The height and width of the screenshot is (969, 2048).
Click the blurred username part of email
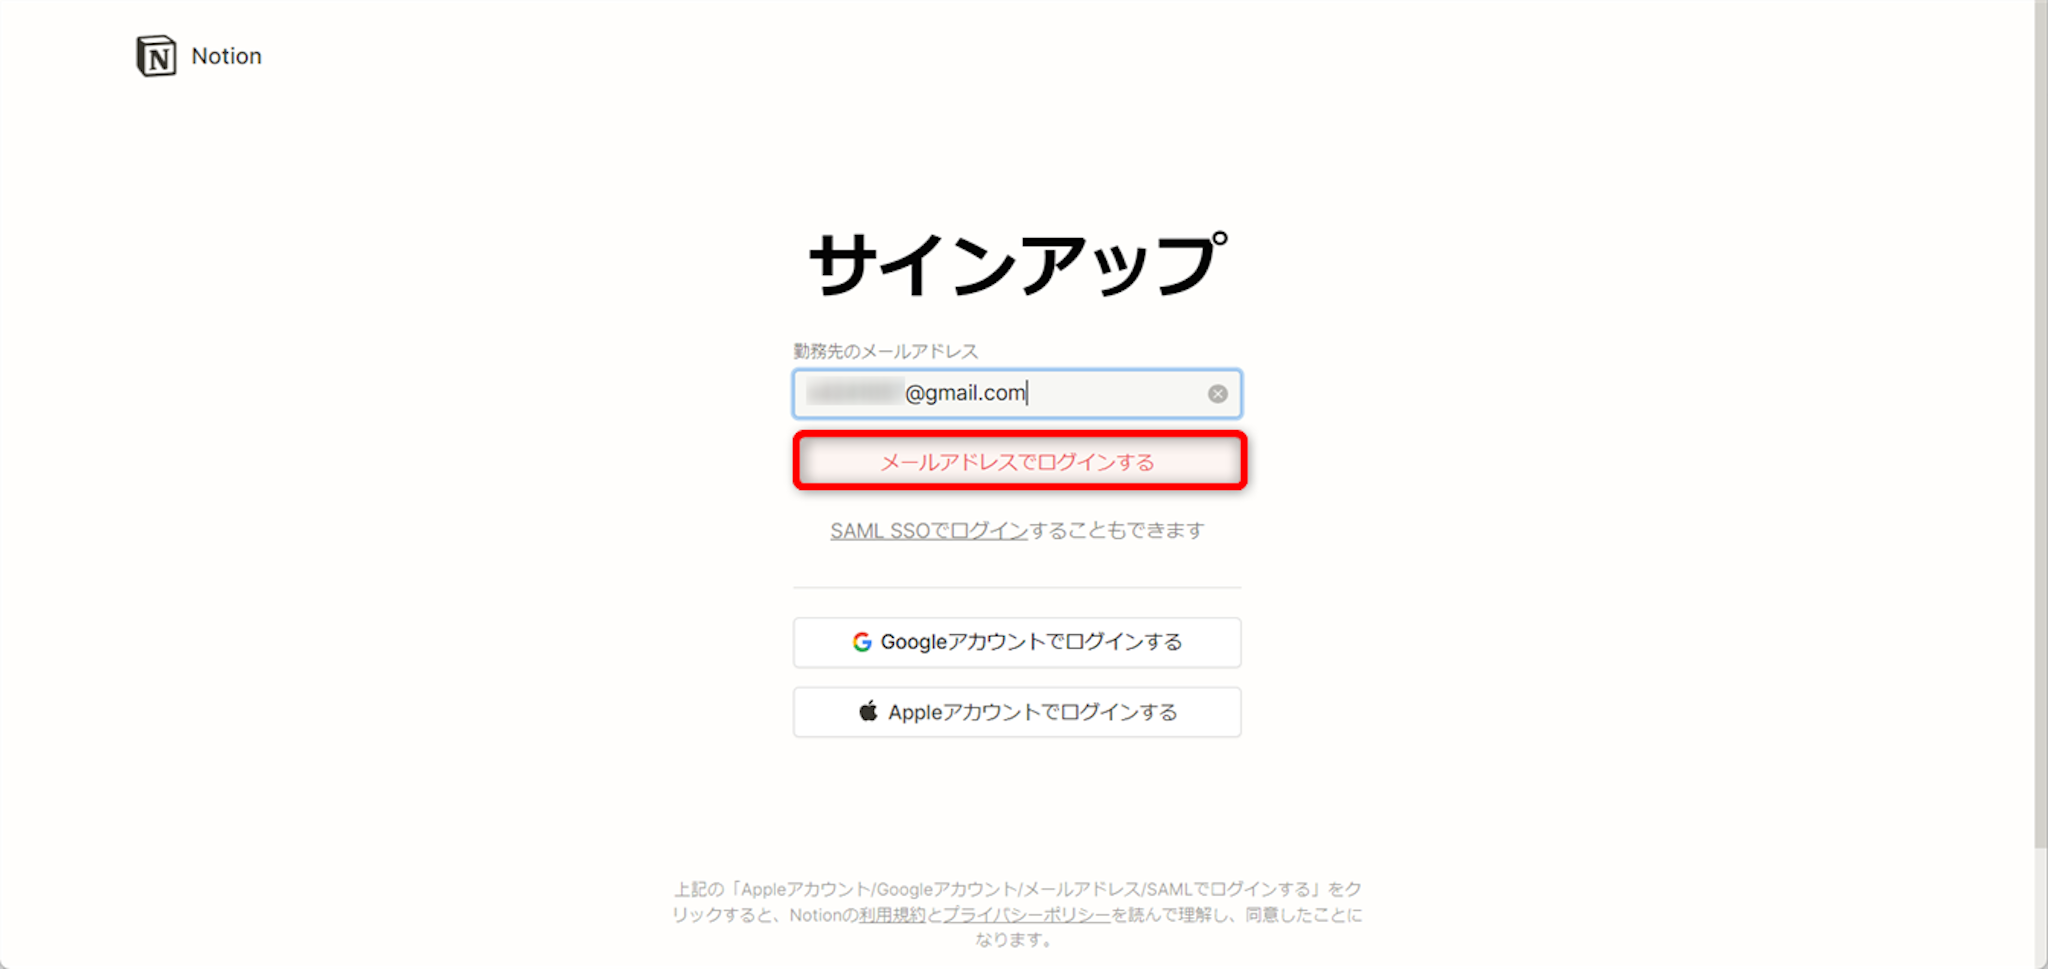(x=855, y=393)
